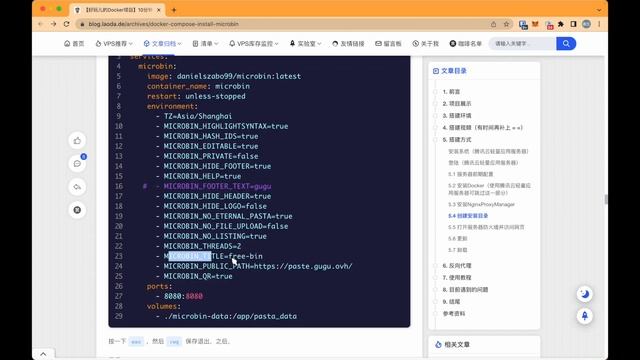
Task: Jump to section 7. 使用教程
Action: coord(457,278)
